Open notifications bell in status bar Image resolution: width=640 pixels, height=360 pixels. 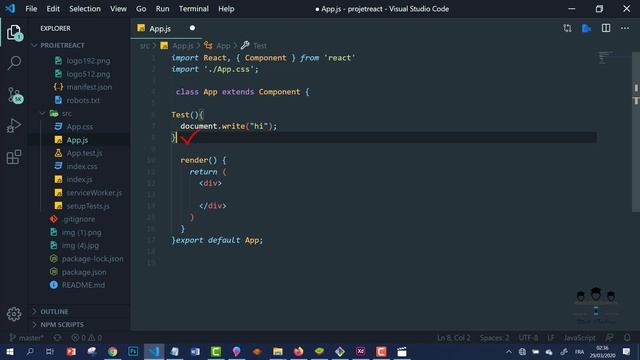click(x=627, y=338)
